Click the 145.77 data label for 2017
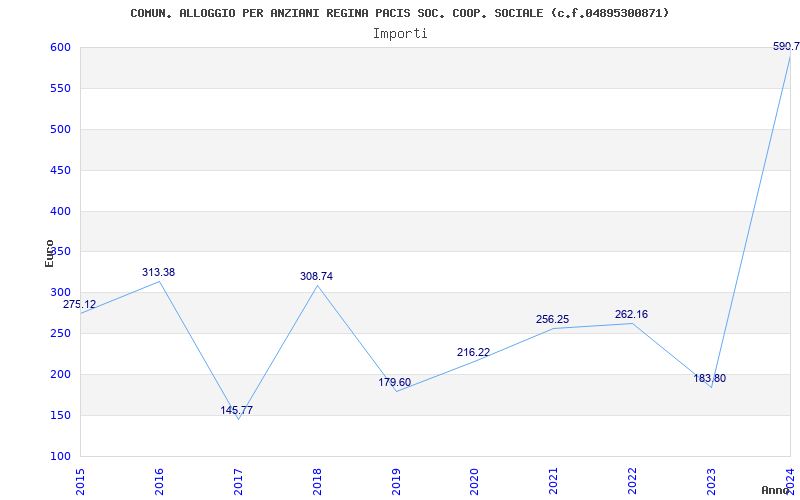 pos(237,410)
